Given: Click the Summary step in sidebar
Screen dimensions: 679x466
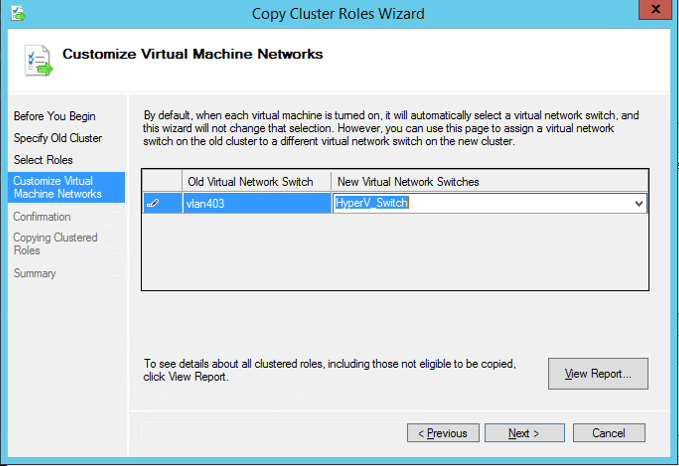Looking at the screenshot, I should (x=35, y=273).
